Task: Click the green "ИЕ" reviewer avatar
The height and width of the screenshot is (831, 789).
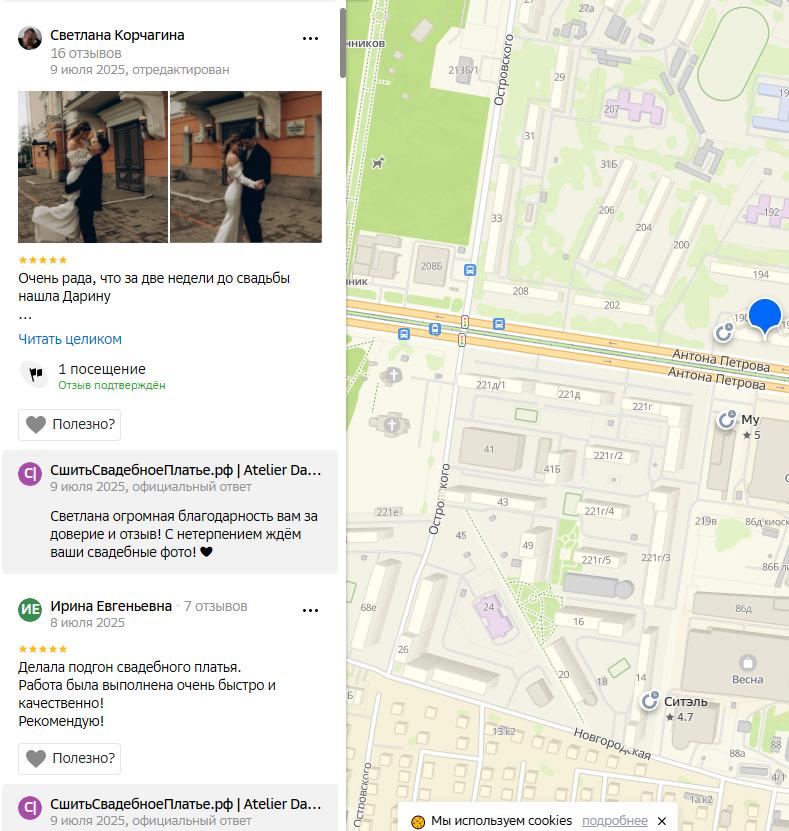Action: [x=30, y=609]
